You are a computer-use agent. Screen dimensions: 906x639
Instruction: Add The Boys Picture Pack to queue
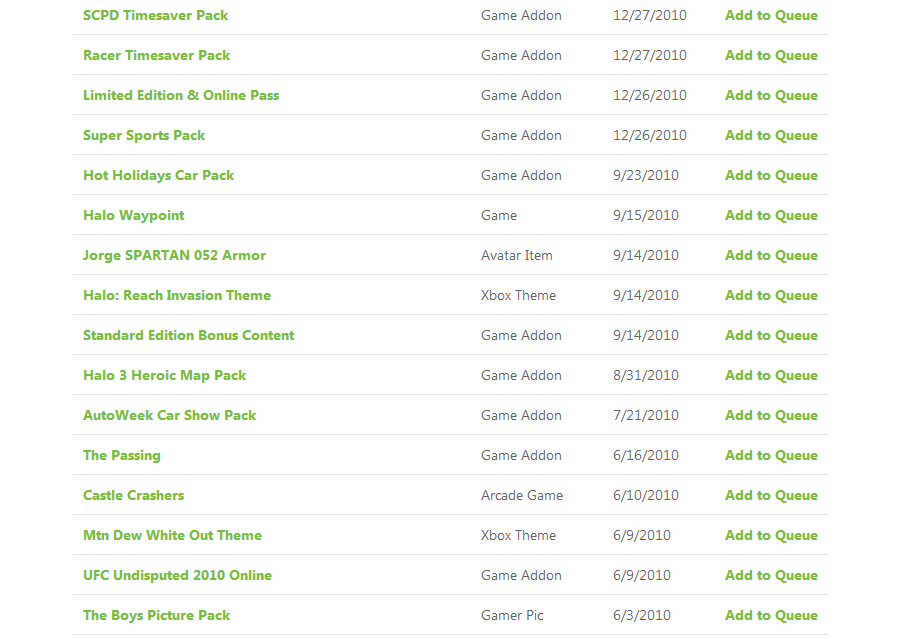coord(771,615)
